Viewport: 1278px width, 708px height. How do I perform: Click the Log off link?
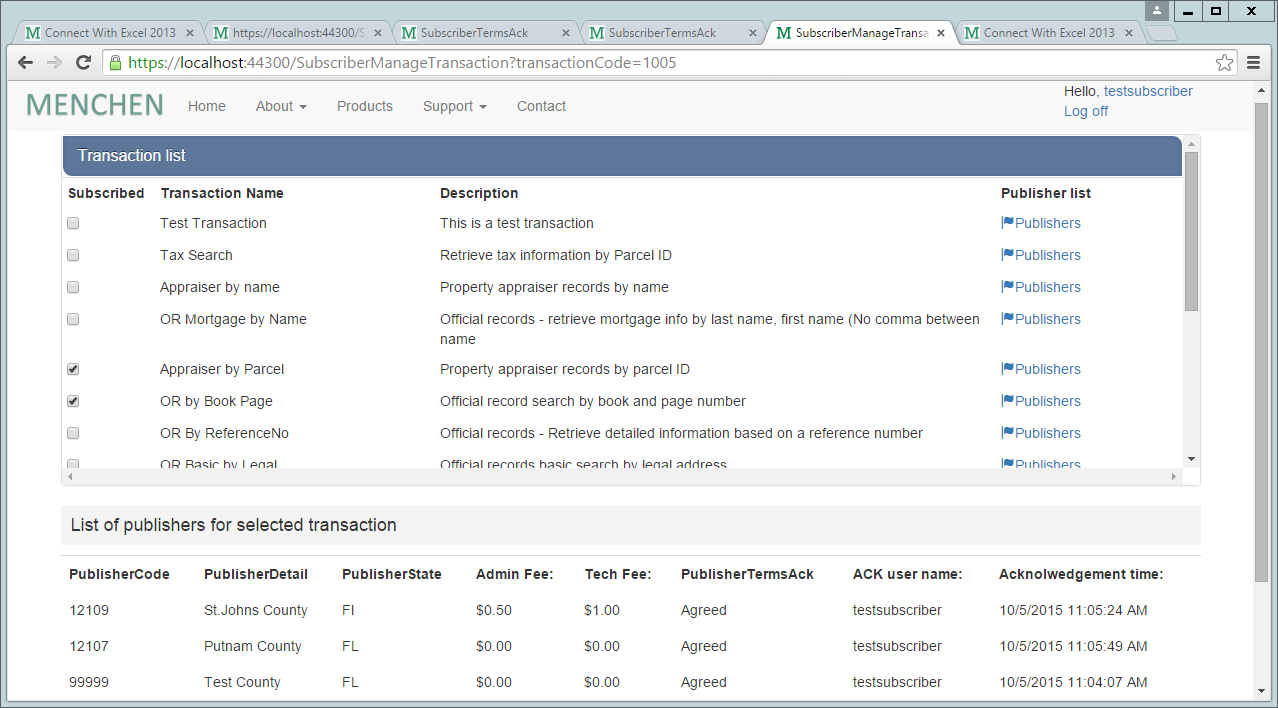[1085, 111]
